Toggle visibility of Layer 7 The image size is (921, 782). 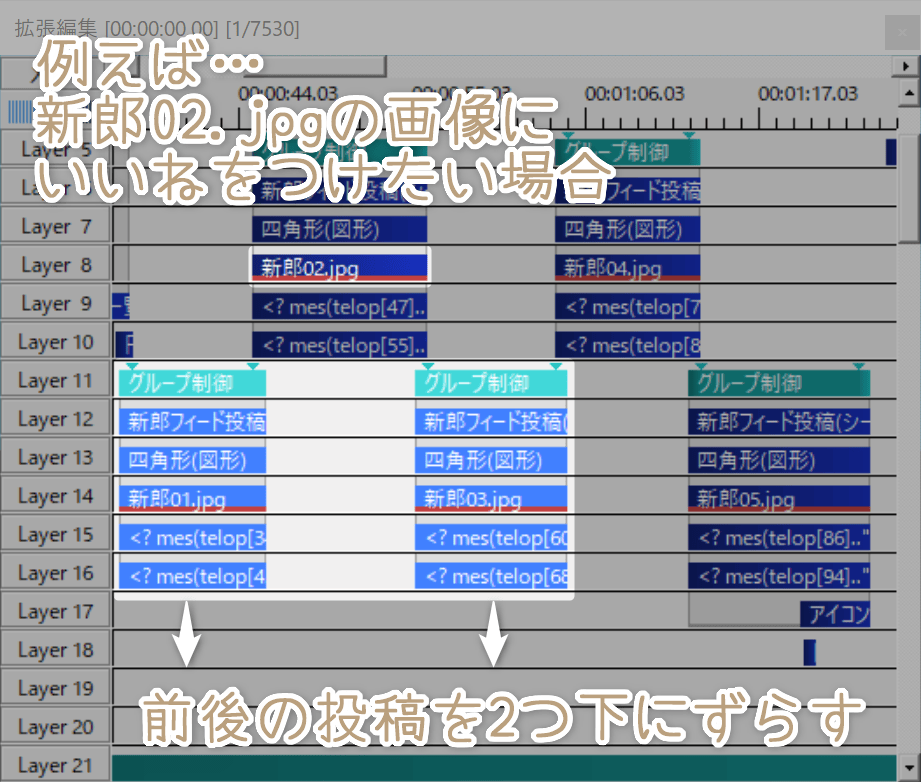pyautogui.click(x=56, y=227)
